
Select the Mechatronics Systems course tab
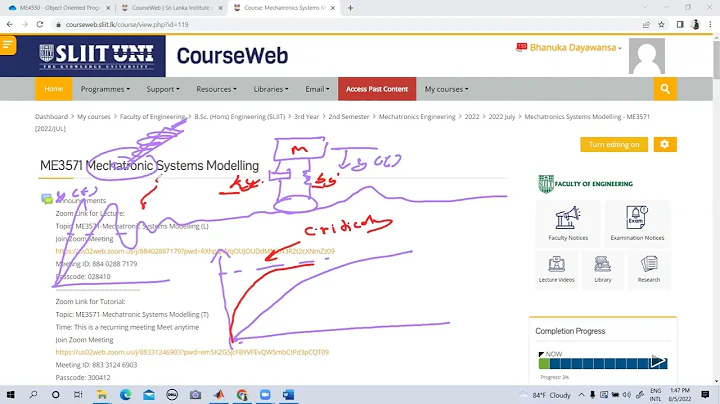click(x=284, y=8)
